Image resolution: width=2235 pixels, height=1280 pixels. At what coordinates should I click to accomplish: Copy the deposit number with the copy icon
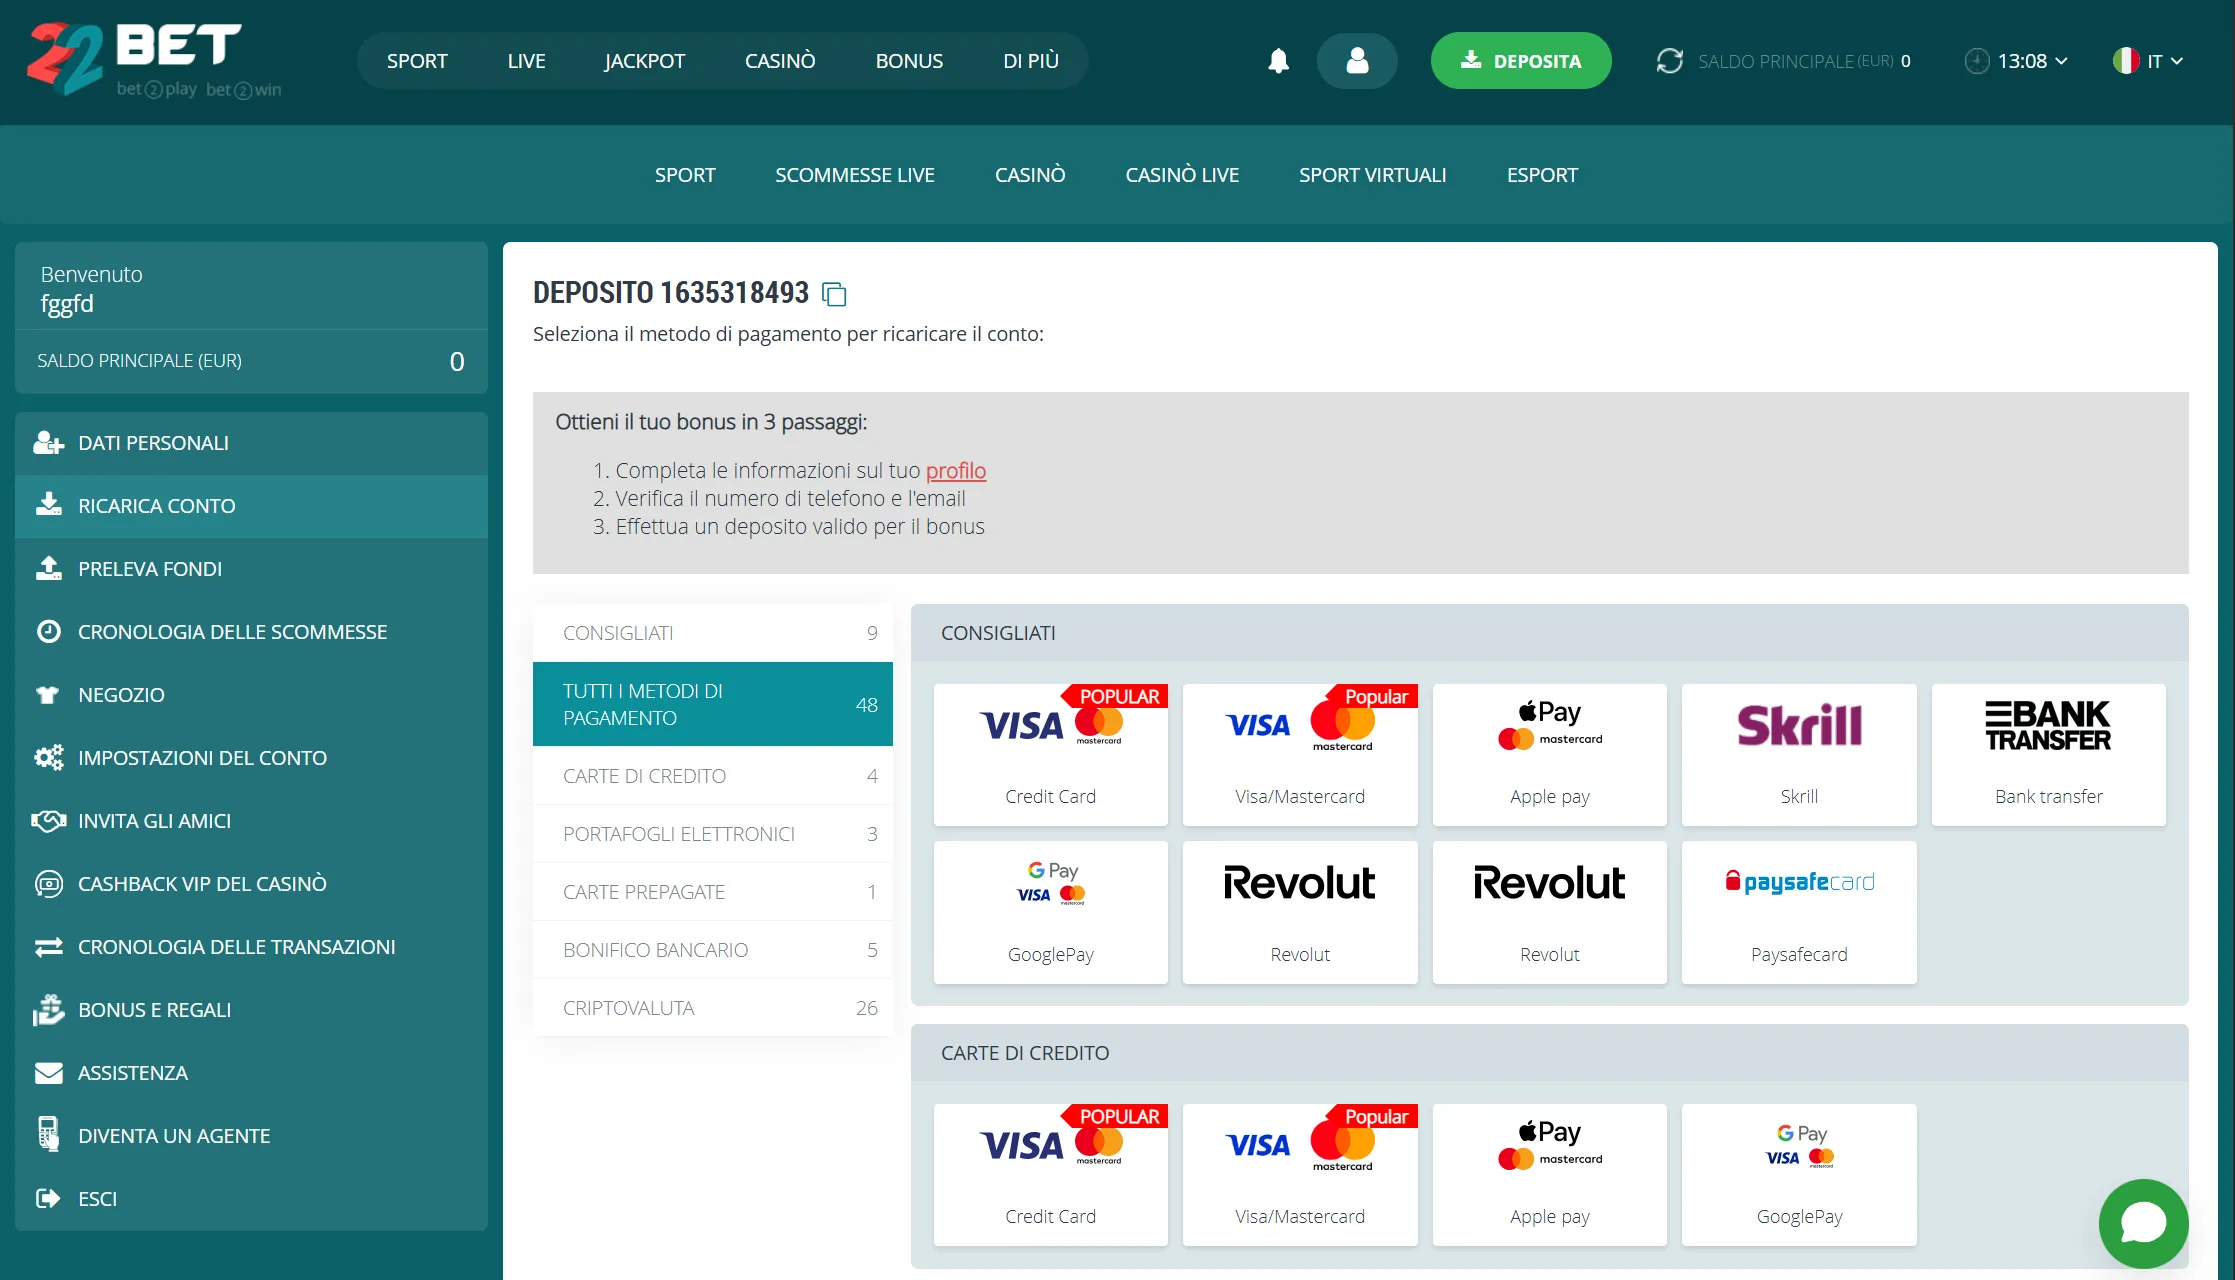click(834, 293)
